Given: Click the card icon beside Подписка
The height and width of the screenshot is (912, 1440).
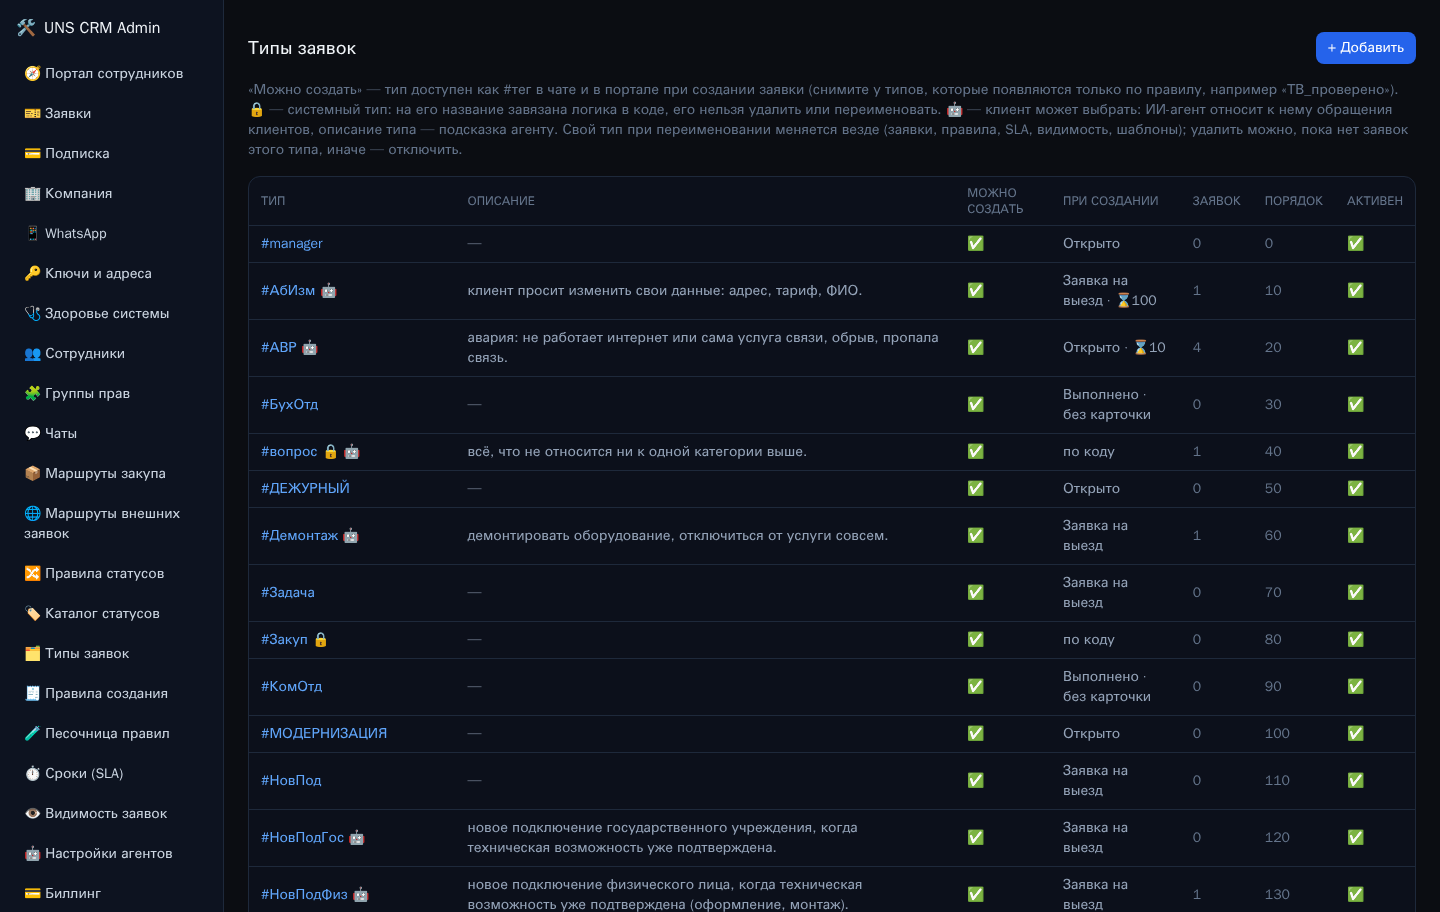Looking at the screenshot, I should (x=32, y=153).
